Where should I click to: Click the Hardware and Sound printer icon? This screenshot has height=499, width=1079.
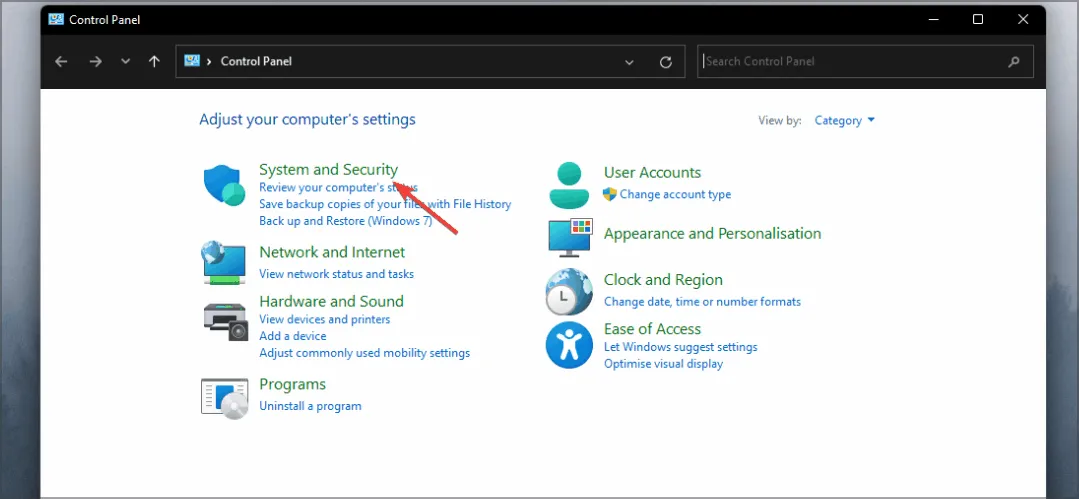pyautogui.click(x=224, y=319)
